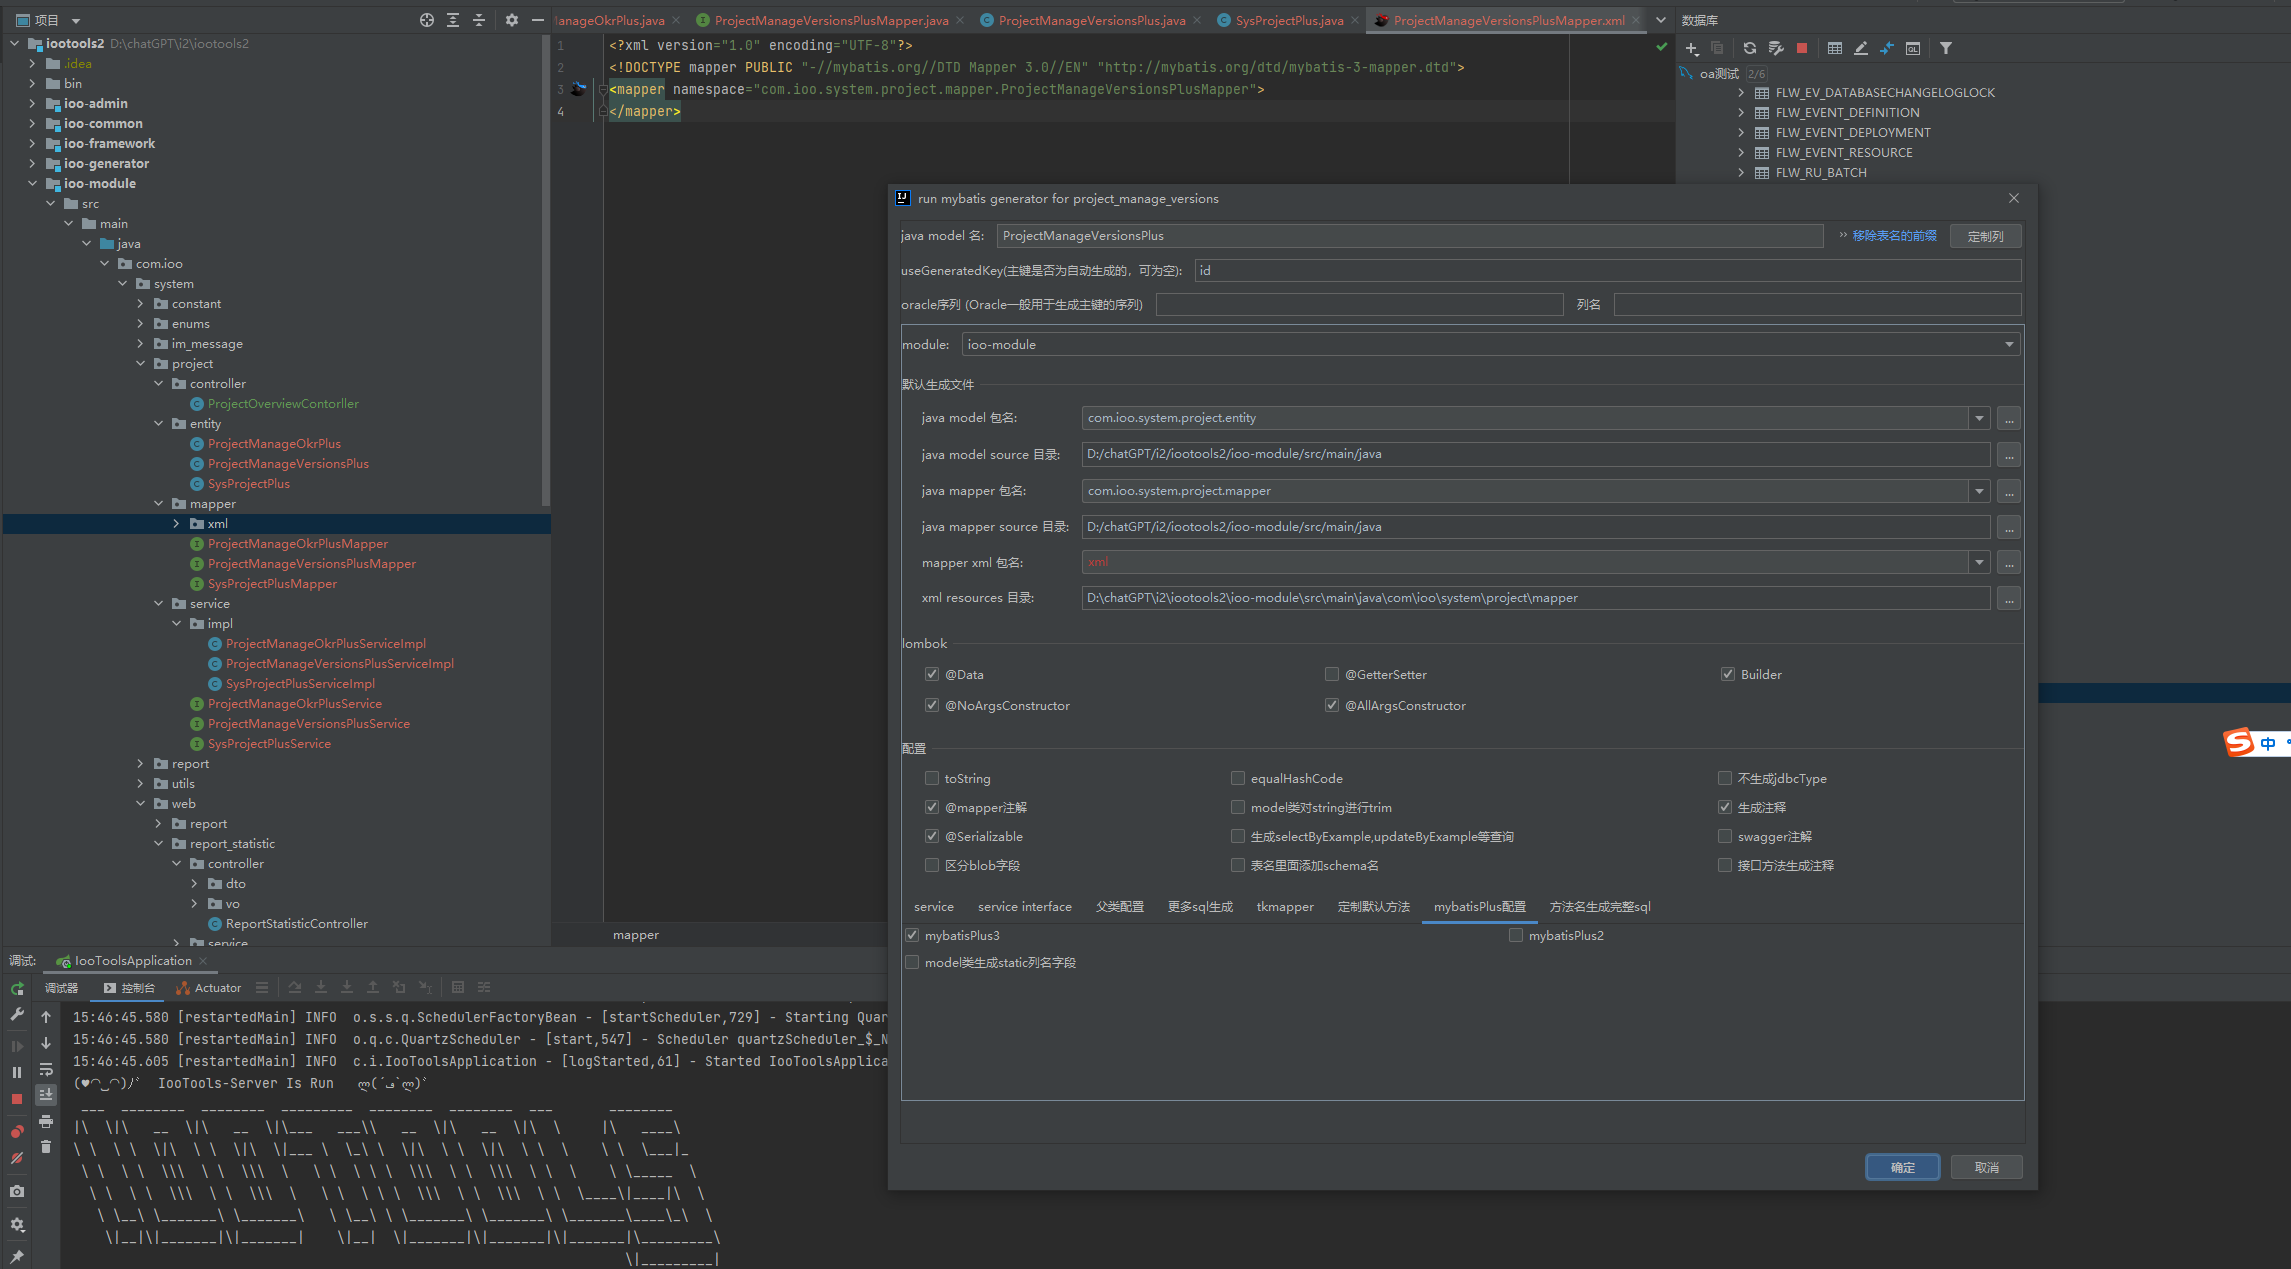The height and width of the screenshot is (1269, 2291).
Task: Expand the xml folder under mapper
Action: coord(177,524)
